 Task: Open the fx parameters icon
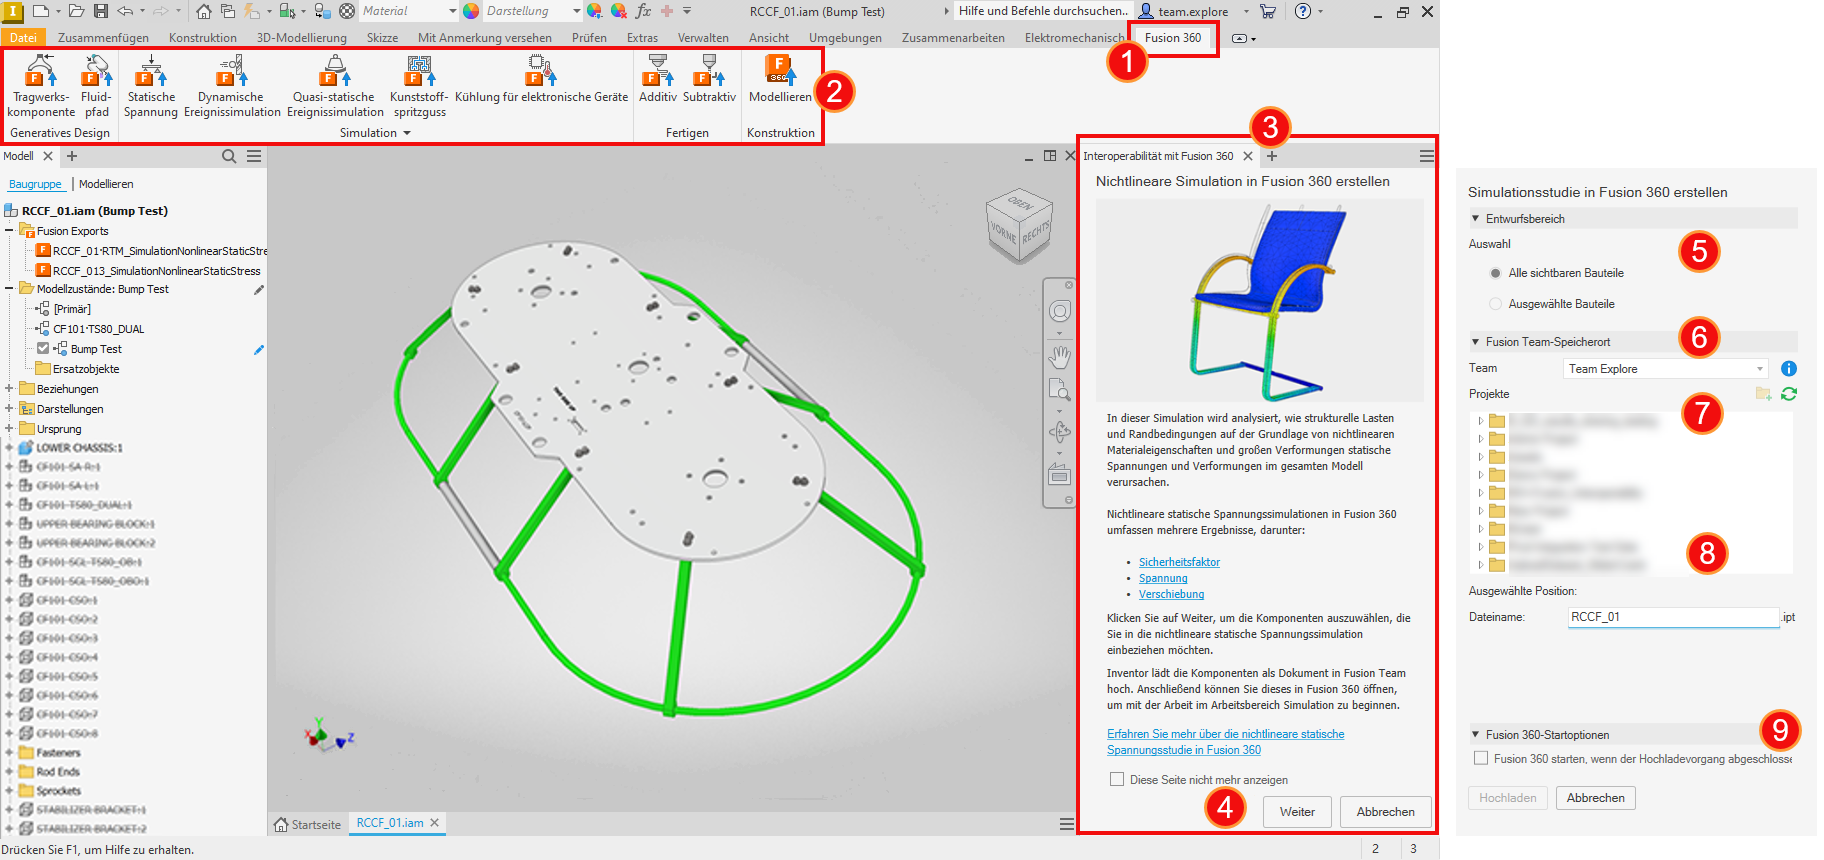pyautogui.click(x=643, y=11)
